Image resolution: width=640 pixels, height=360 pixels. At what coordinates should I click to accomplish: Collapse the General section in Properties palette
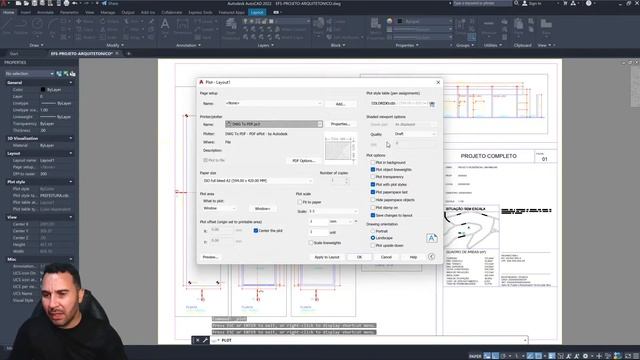click(71, 82)
